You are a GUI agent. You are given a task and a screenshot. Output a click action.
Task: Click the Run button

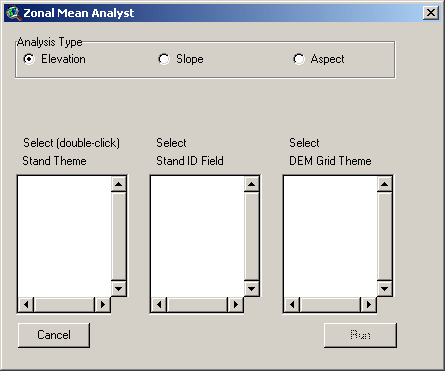(360, 335)
